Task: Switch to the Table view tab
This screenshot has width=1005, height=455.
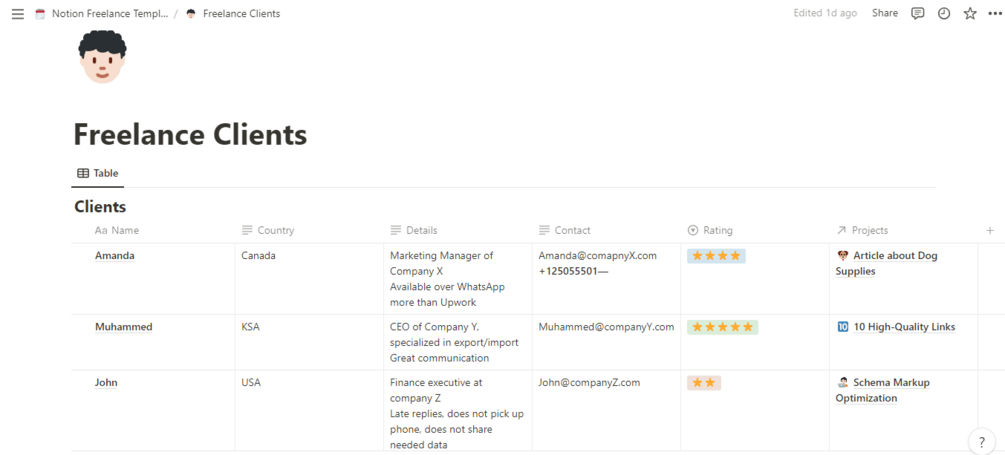Action: click(98, 173)
